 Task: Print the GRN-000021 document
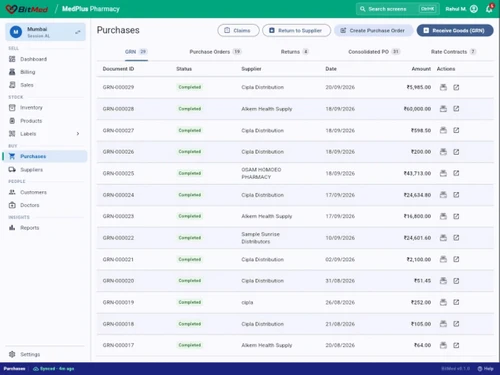point(443,259)
